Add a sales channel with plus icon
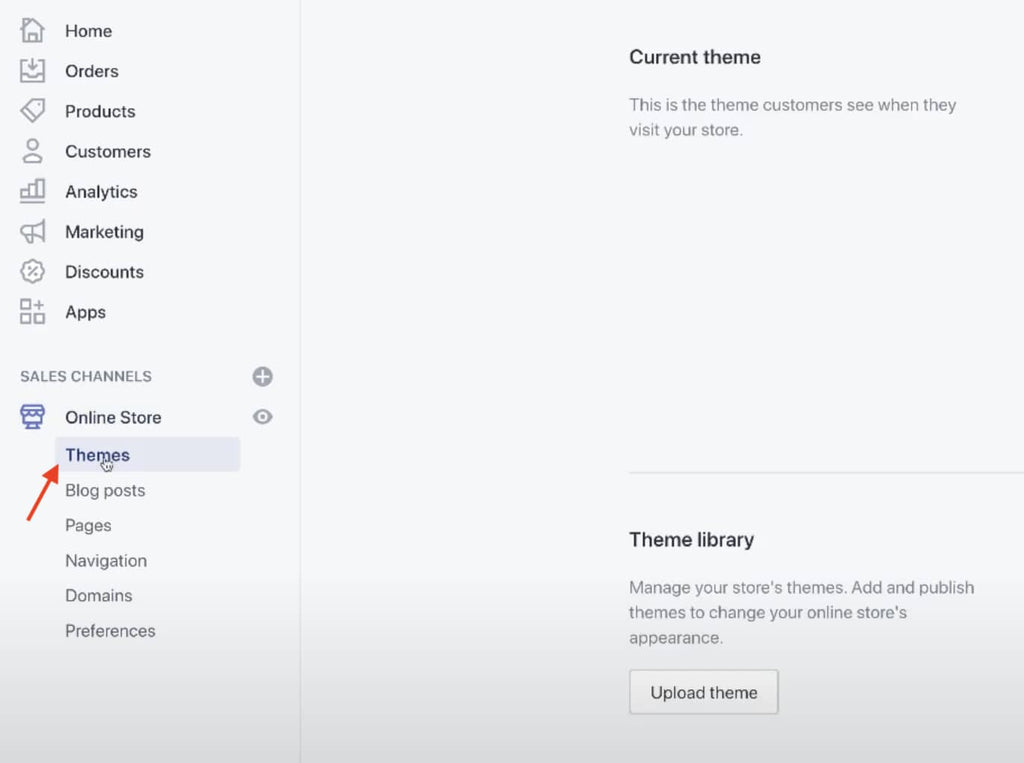The height and width of the screenshot is (763, 1024). 262,377
